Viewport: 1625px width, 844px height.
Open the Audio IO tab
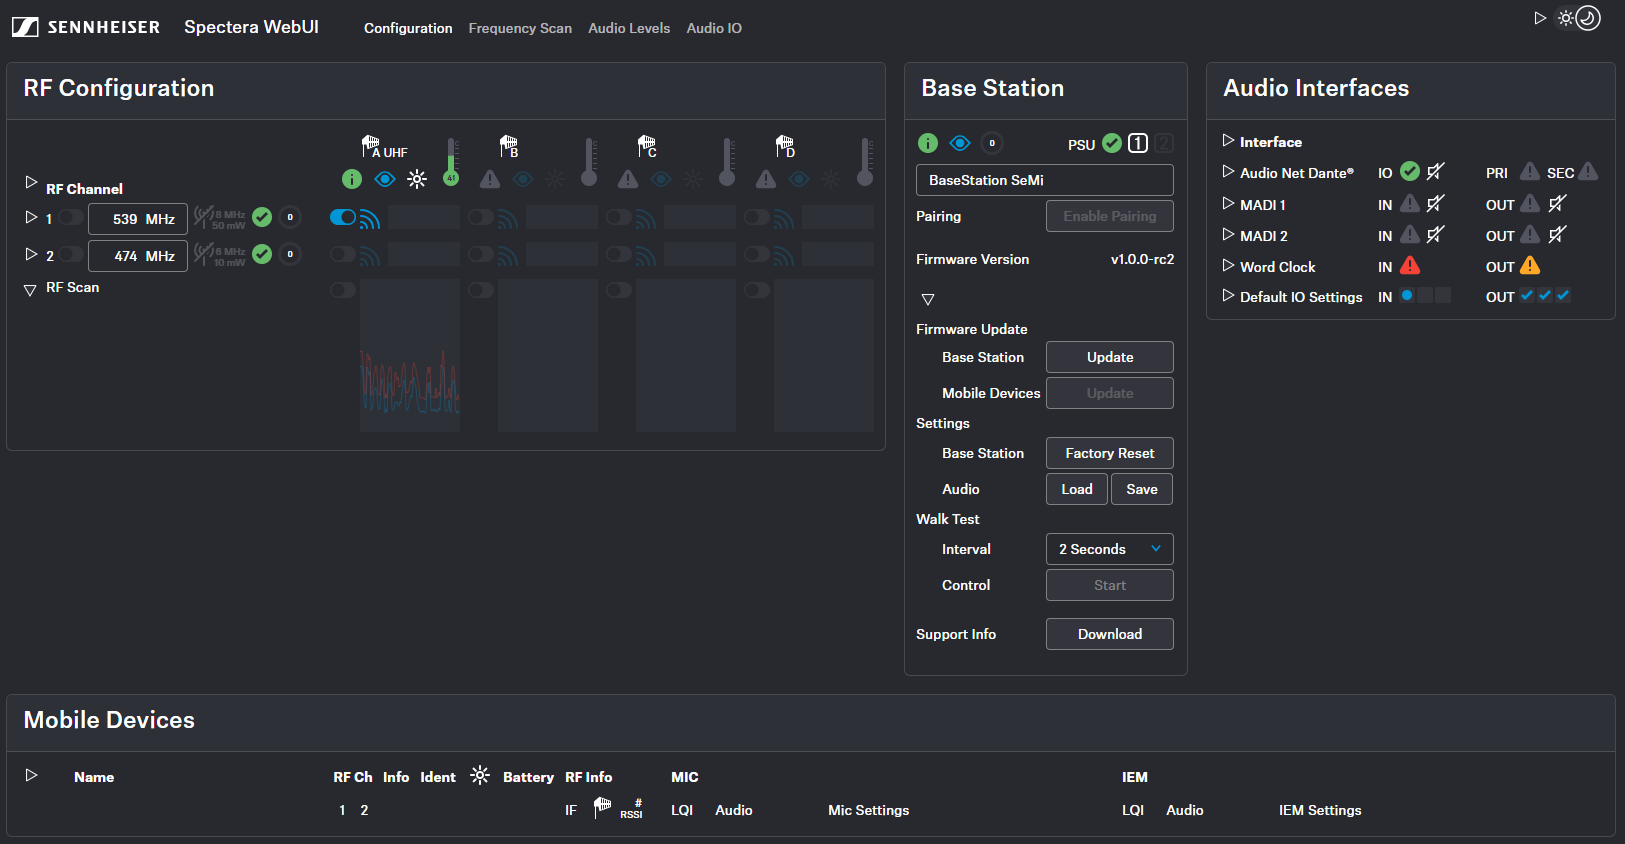click(714, 28)
